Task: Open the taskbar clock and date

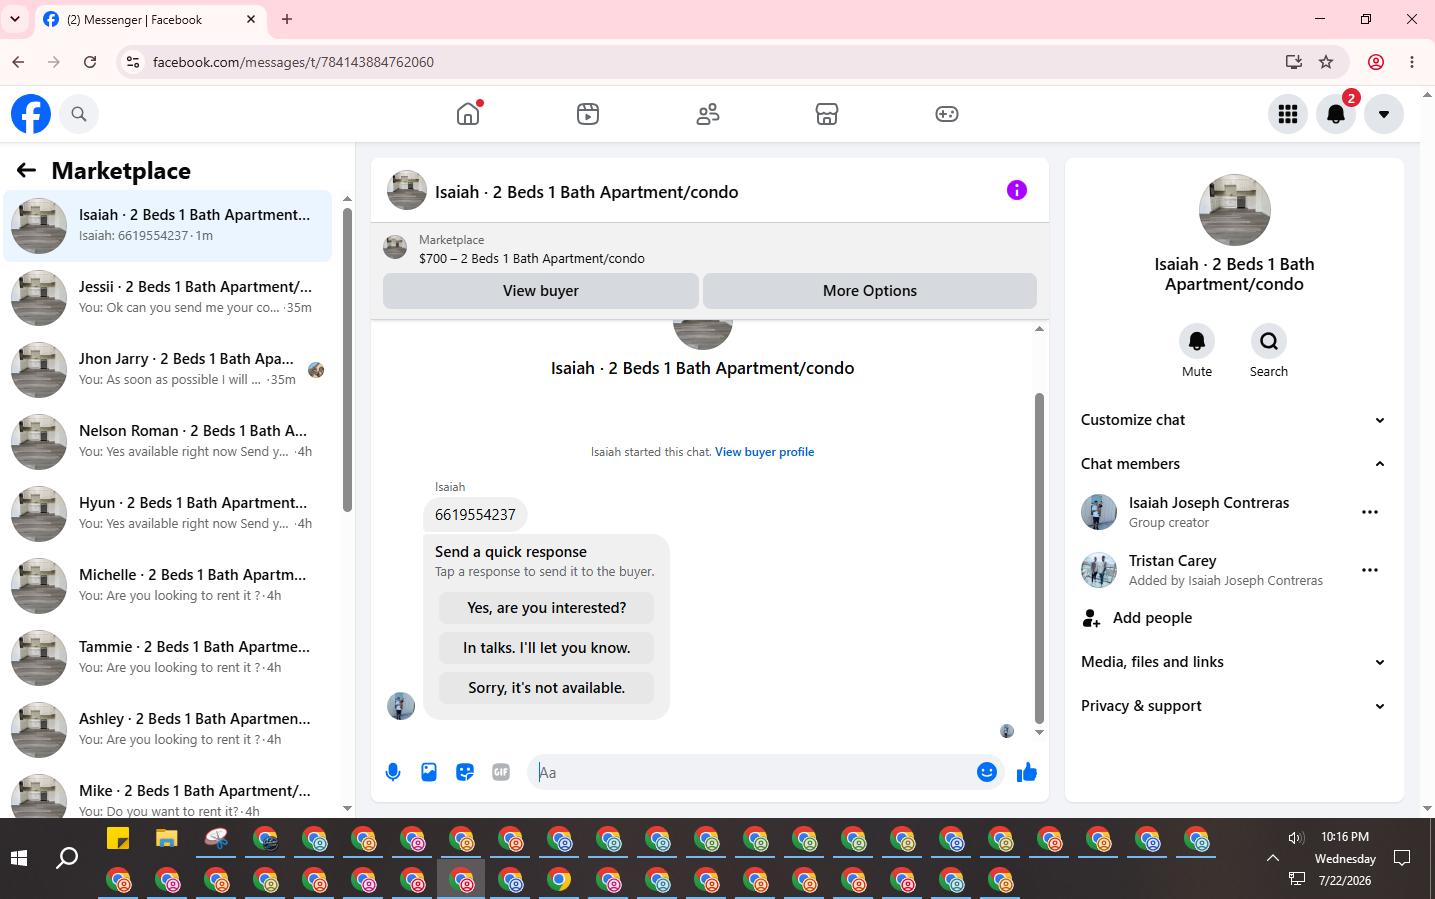Action: click(x=1345, y=858)
